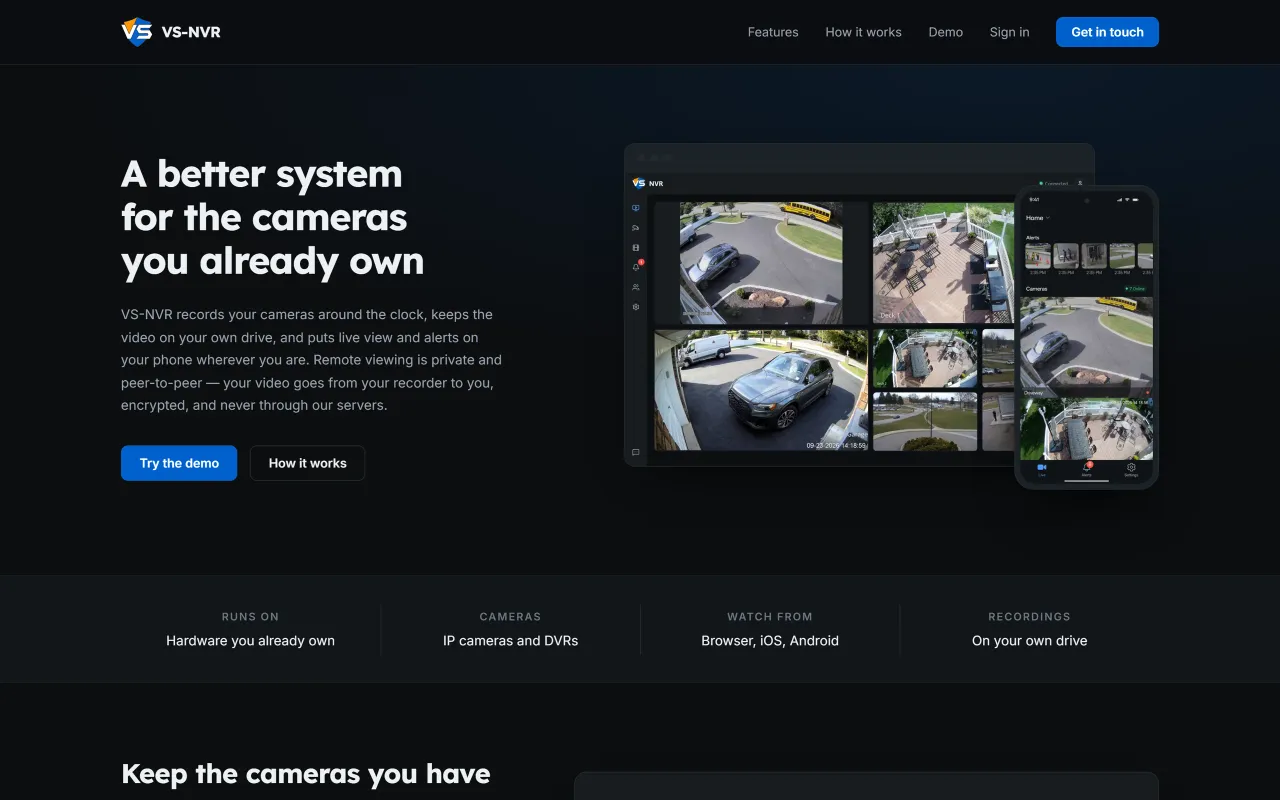Tap the Alerts bell tab on phone mockup
The image size is (1280, 800).
tap(1087, 469)
